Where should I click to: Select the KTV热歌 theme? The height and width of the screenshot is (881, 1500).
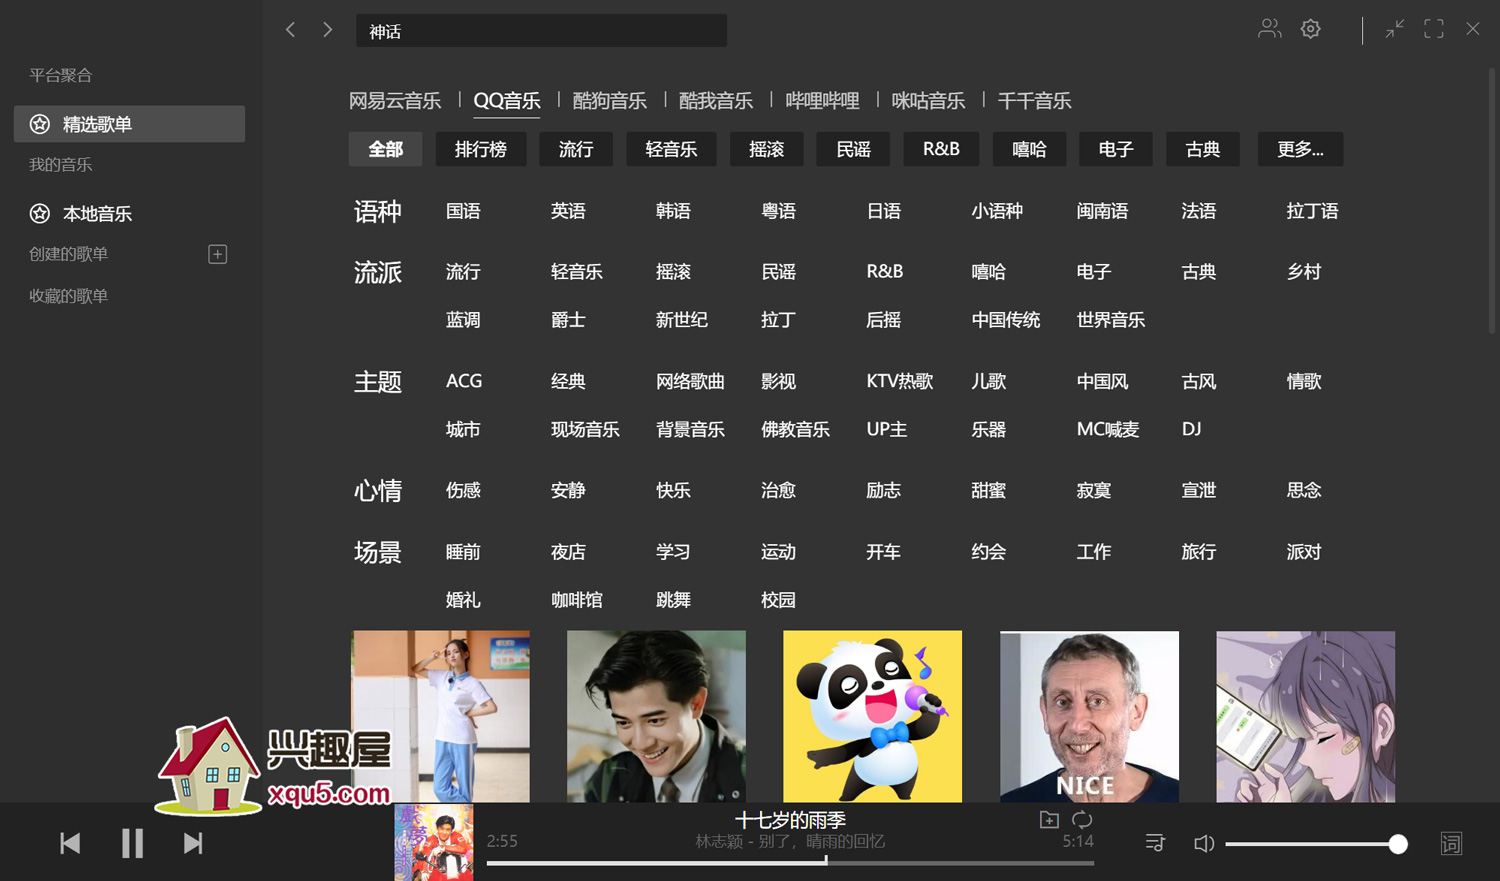pyautogui.click(x=899, y=381)
